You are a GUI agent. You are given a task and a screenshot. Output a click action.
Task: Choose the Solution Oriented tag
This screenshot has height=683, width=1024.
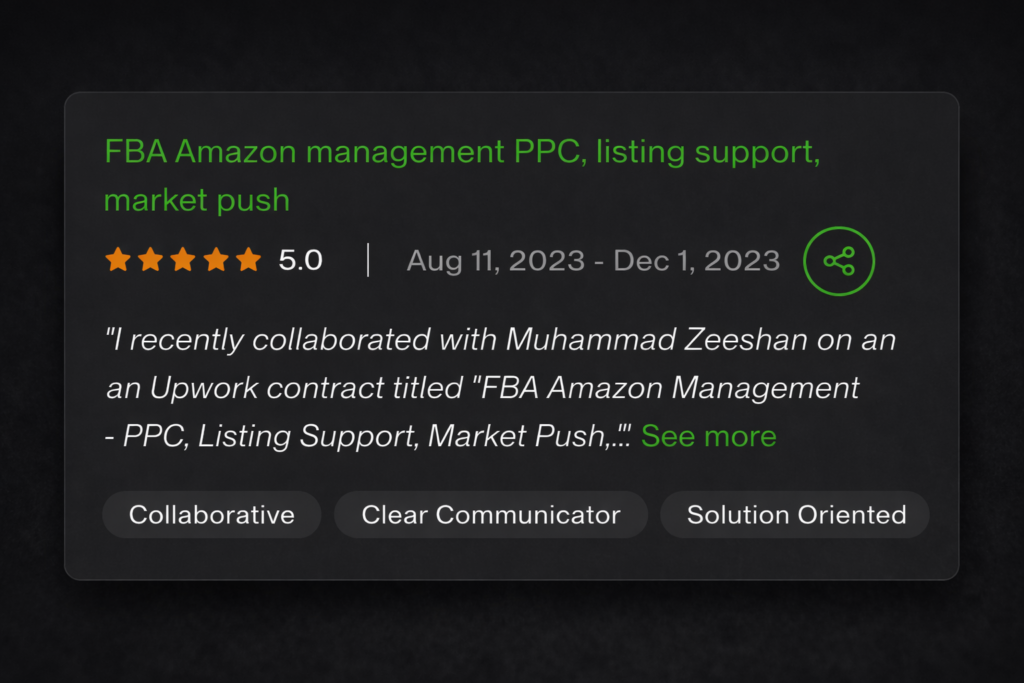796,515
